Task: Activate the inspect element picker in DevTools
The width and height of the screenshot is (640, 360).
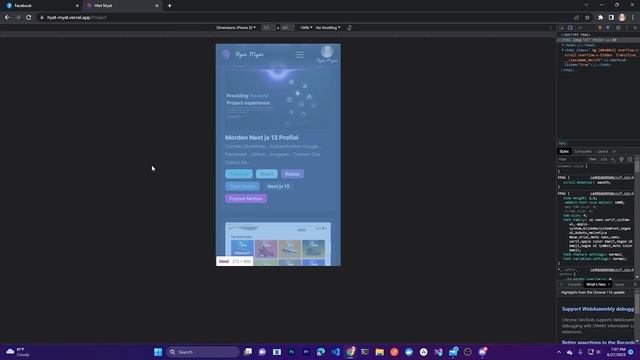Action: point(562,28)
